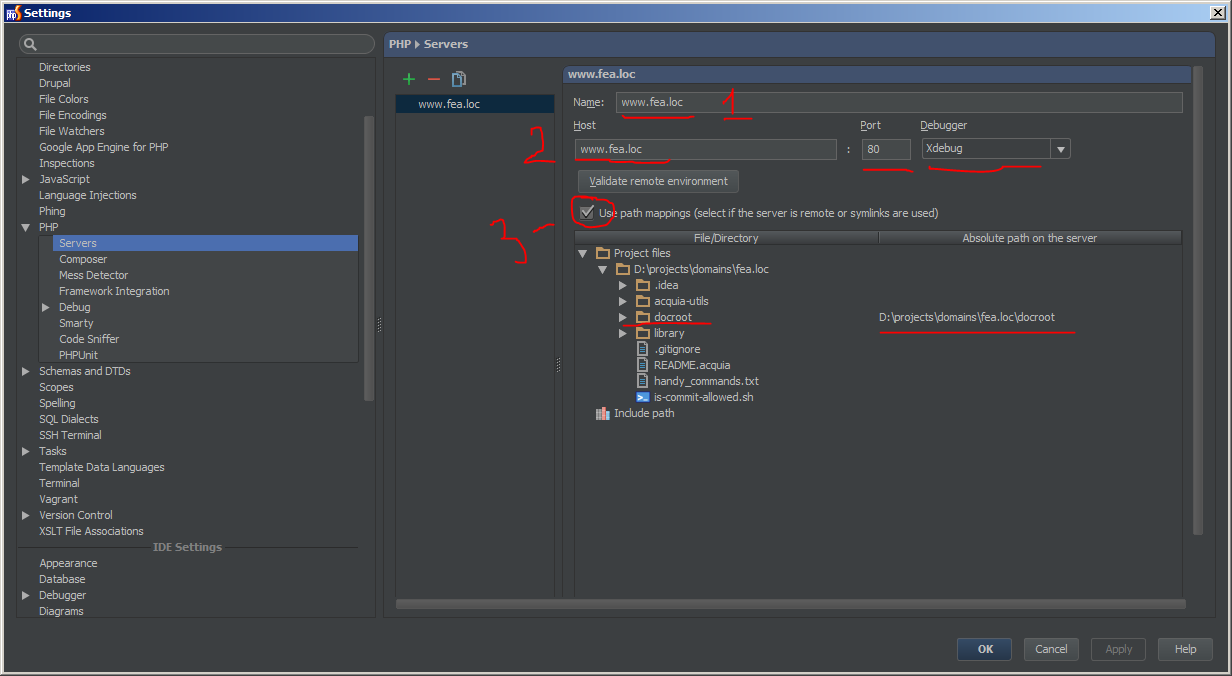Image resolution: width=1232 pixels, height=676 pixels.
Task: Click Absolute path on the server header
Action: [1030, 238]
